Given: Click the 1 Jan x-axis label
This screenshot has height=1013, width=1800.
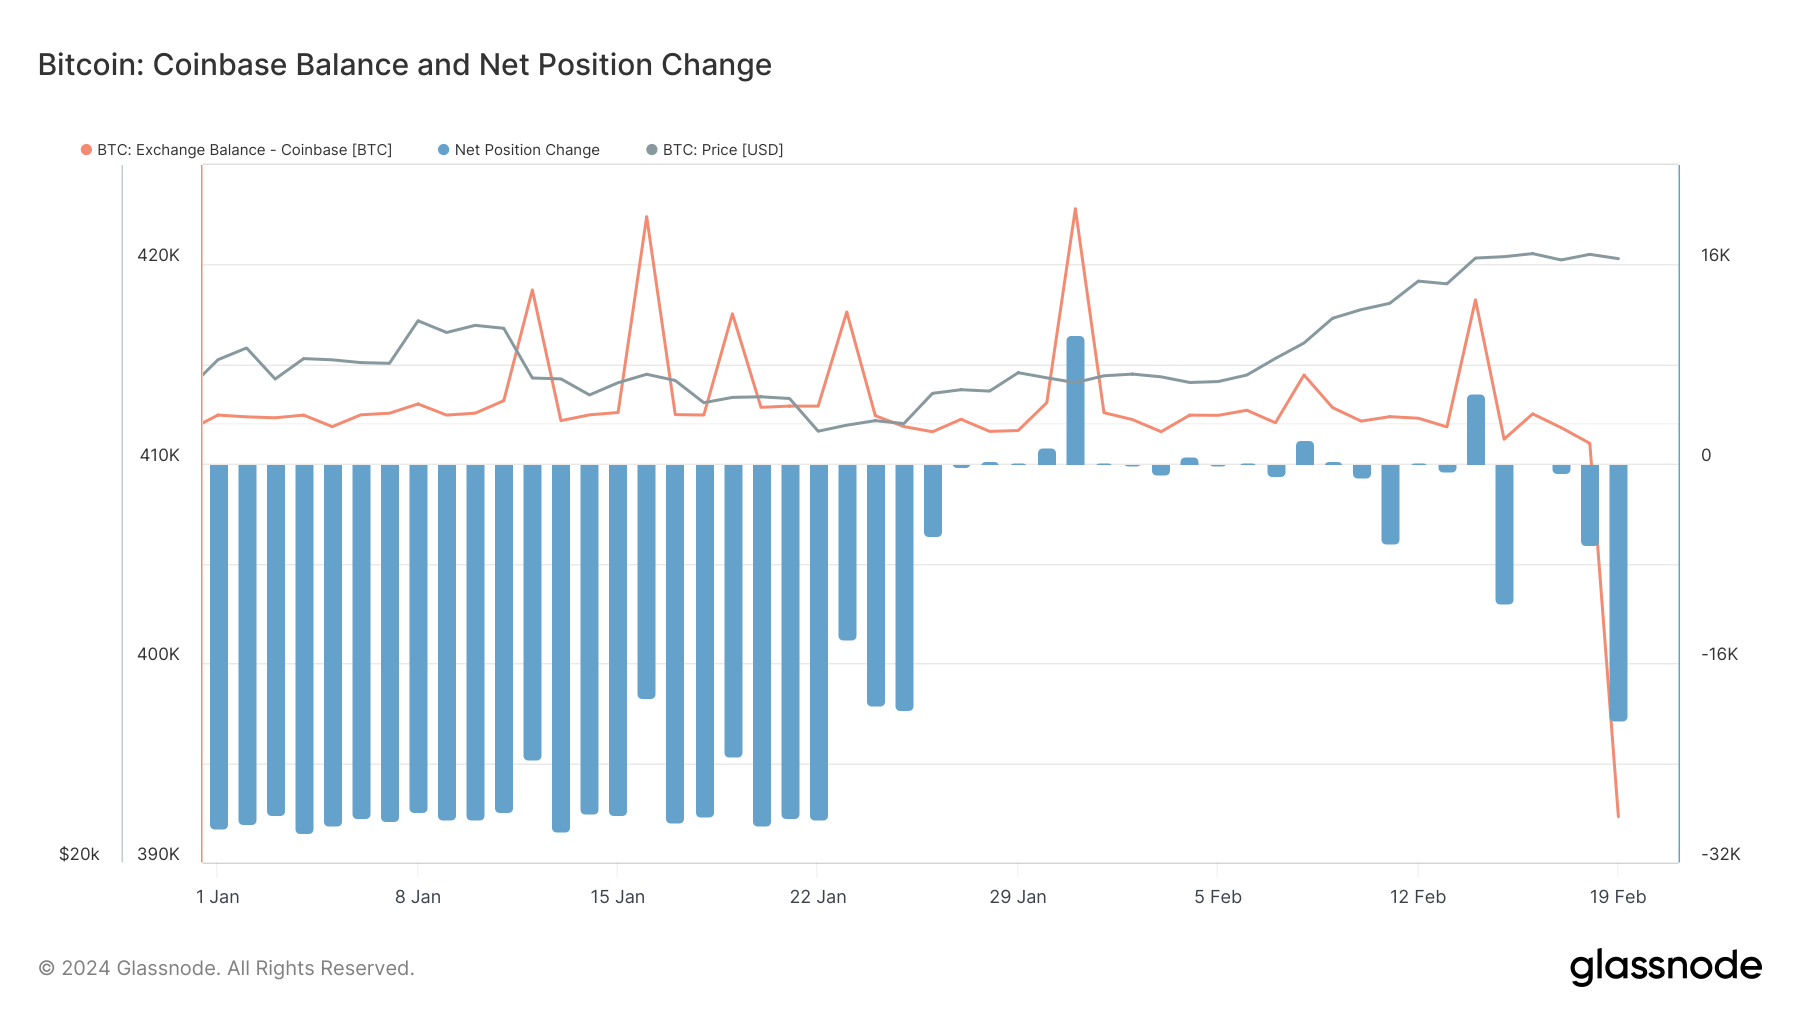Looking at the screenshot, I should (x=218, y=897).
